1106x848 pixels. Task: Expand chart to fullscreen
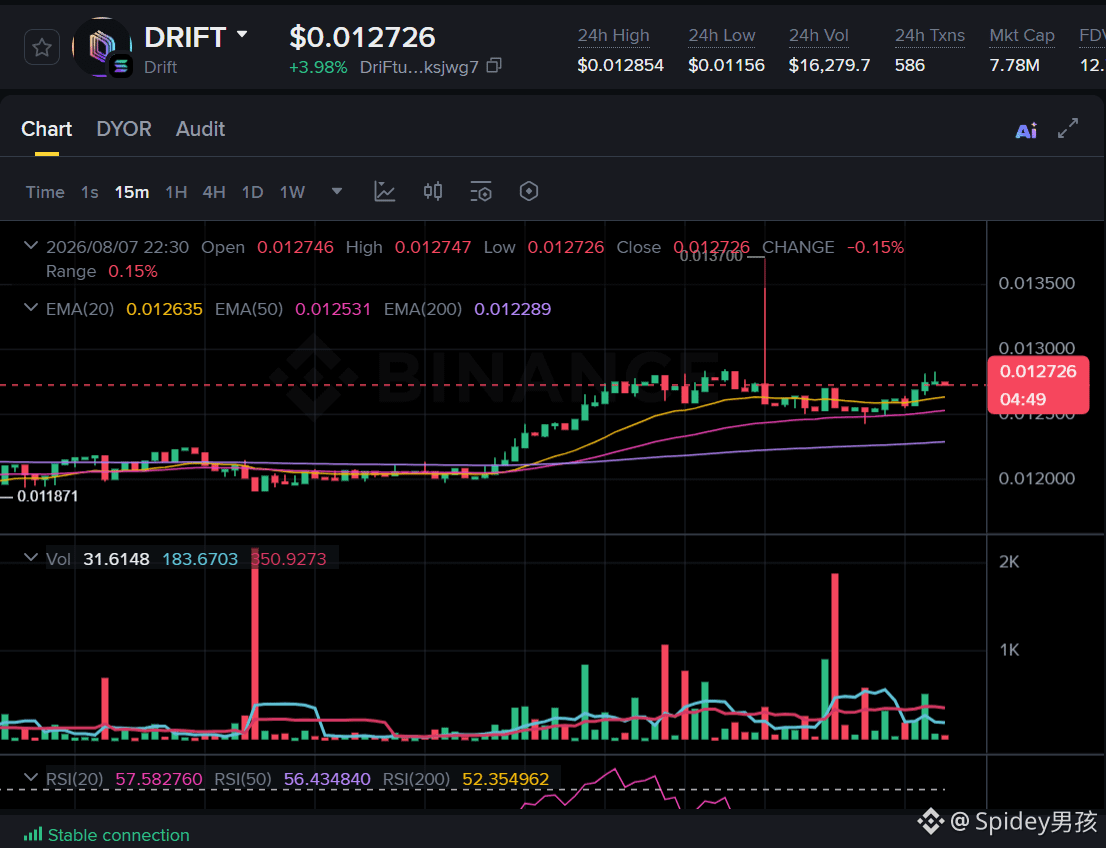pos(1068,128)
